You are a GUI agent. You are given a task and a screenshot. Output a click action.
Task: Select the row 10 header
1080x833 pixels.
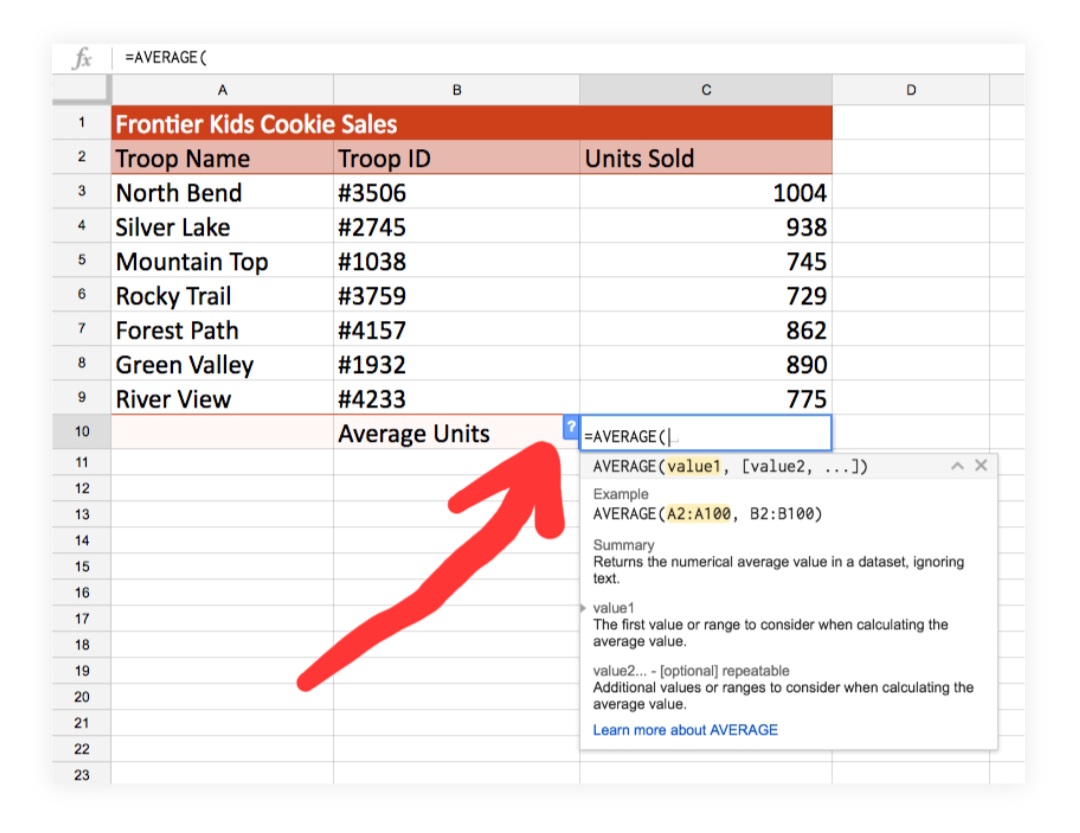[x=81, y=432]
